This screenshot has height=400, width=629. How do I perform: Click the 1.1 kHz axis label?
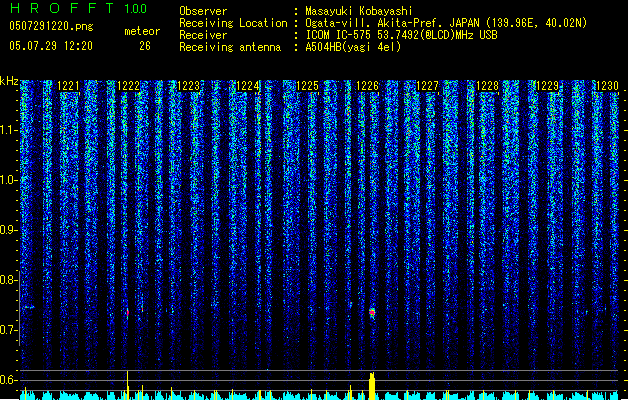pyautogui.click(x=8, y=131)
